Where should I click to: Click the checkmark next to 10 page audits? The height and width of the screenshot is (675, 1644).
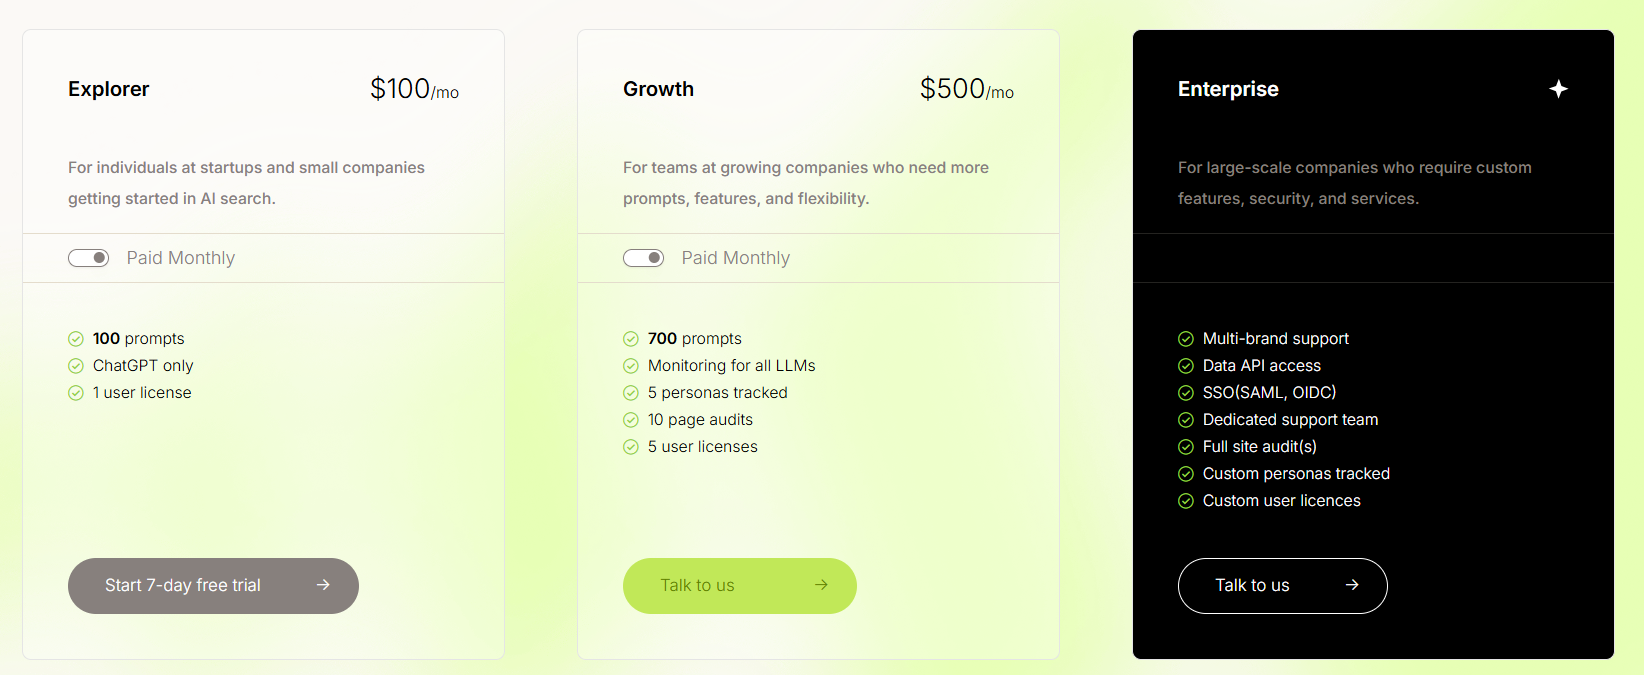click(630, 419)
